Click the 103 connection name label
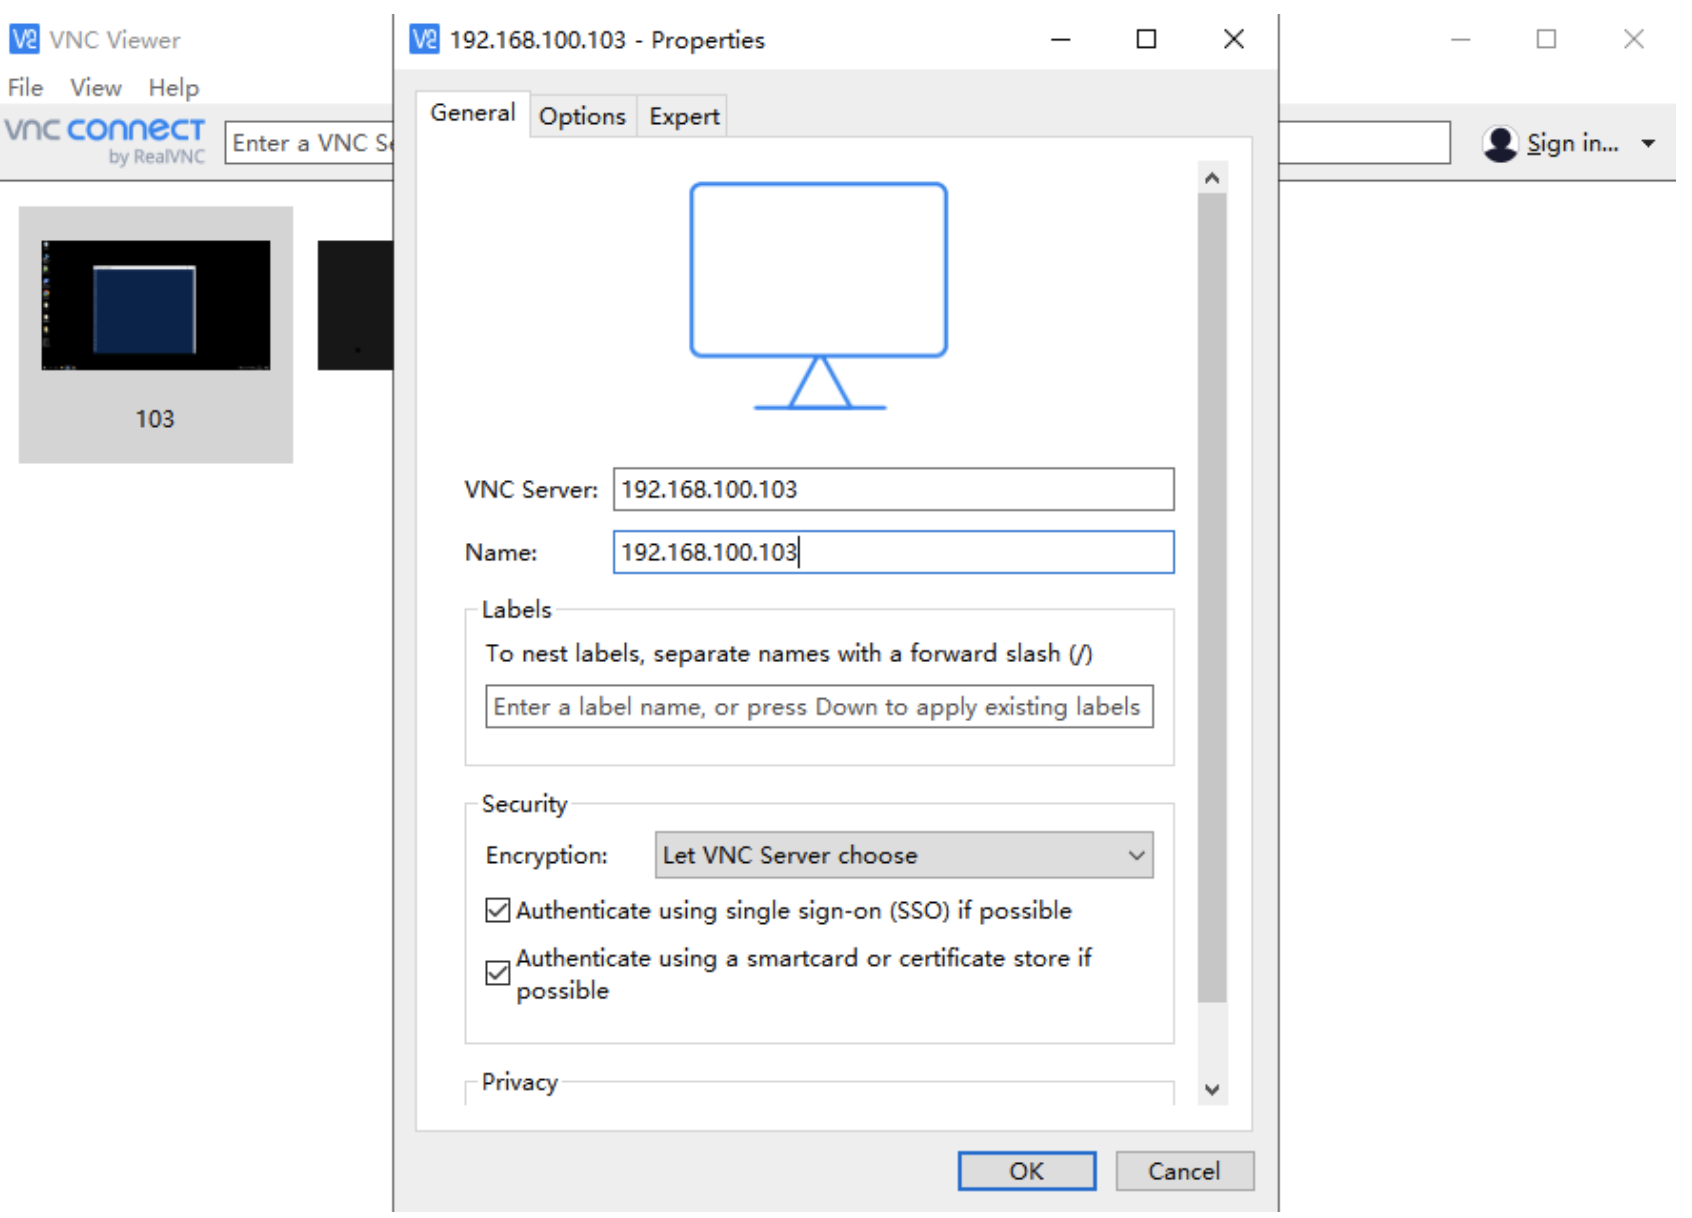1692x1218 pixels. pos(155,419)
